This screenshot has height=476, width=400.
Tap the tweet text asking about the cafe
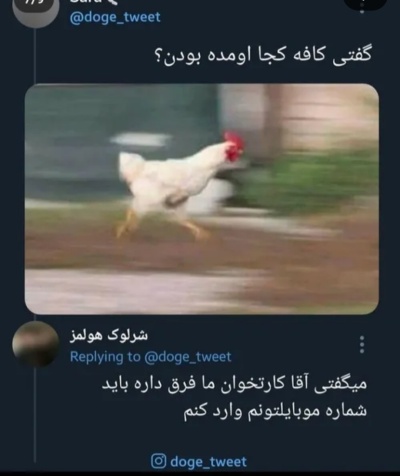[x=263, y=56]
